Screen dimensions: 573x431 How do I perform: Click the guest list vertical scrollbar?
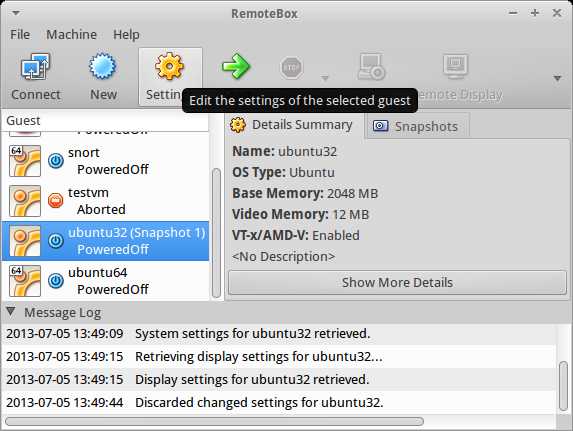[x=216, y=233]
